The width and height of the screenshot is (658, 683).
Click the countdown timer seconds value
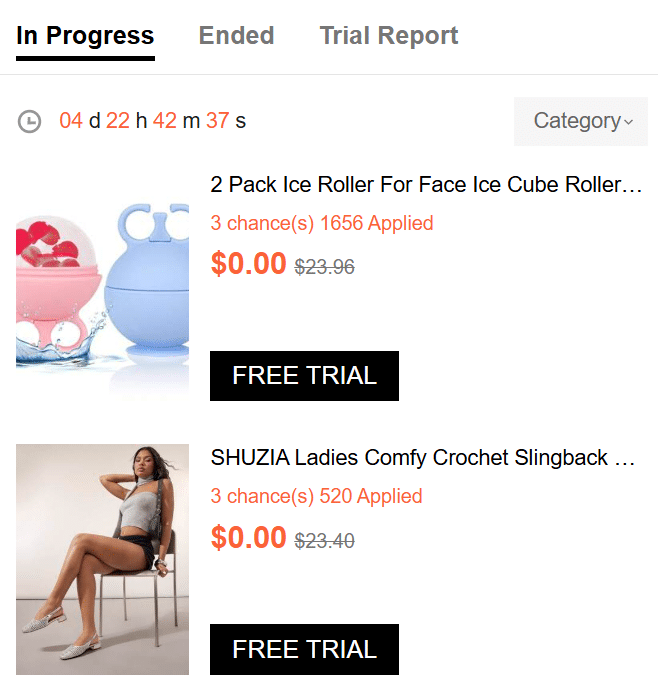(x=217, y=121)
